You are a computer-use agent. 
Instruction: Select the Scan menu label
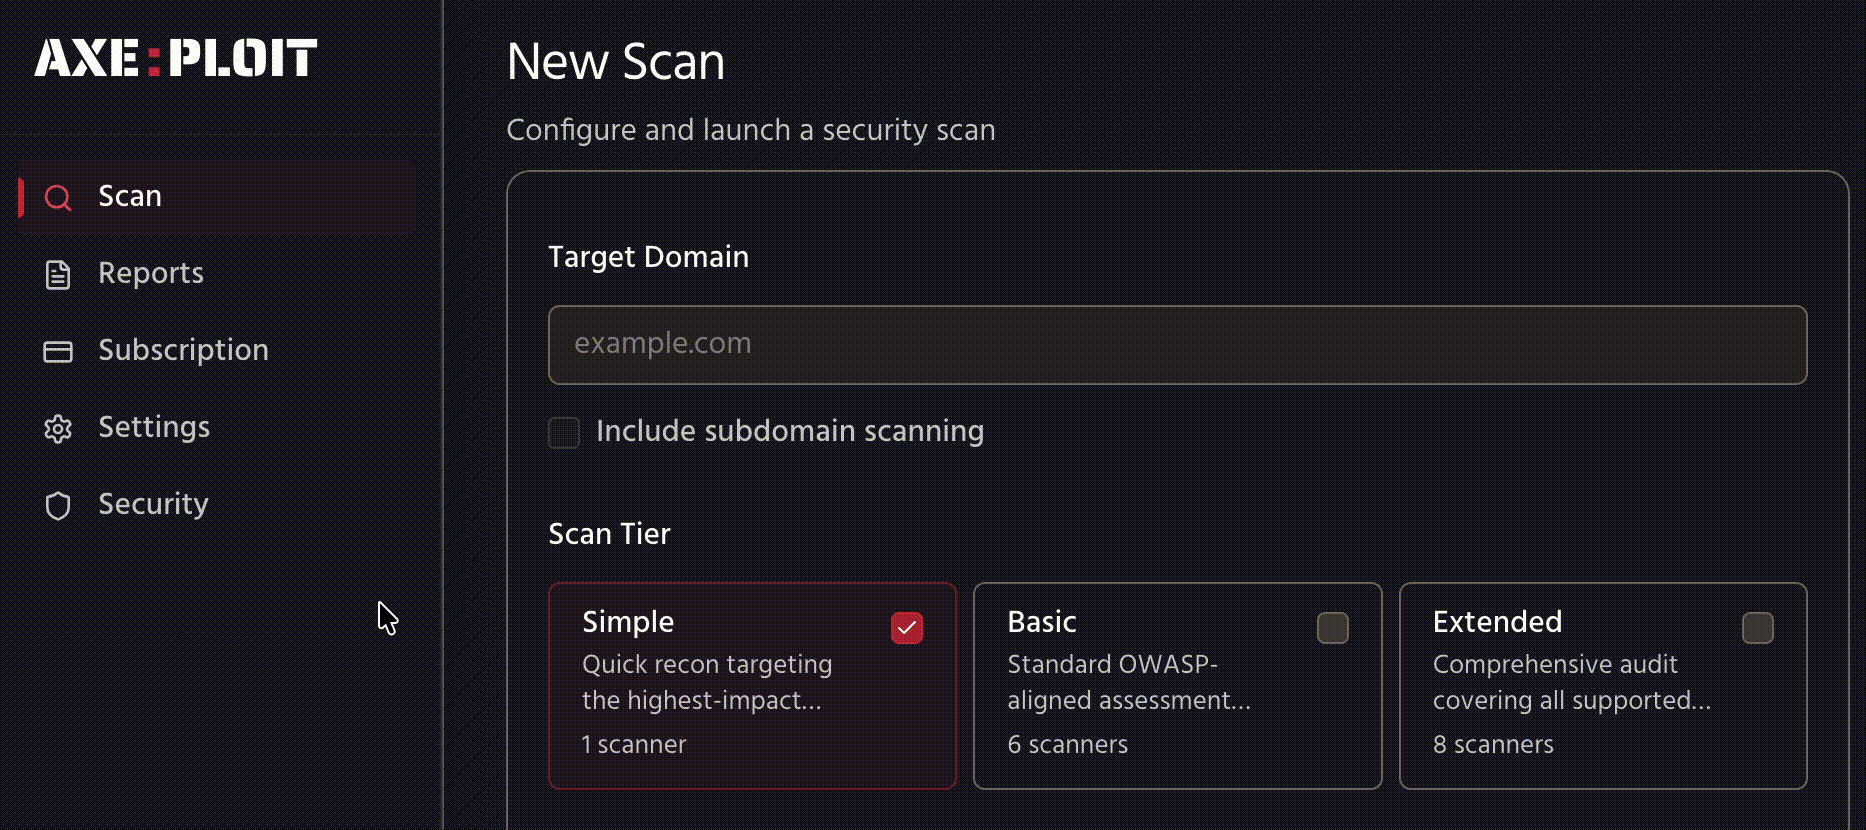[x=130, y=196]
